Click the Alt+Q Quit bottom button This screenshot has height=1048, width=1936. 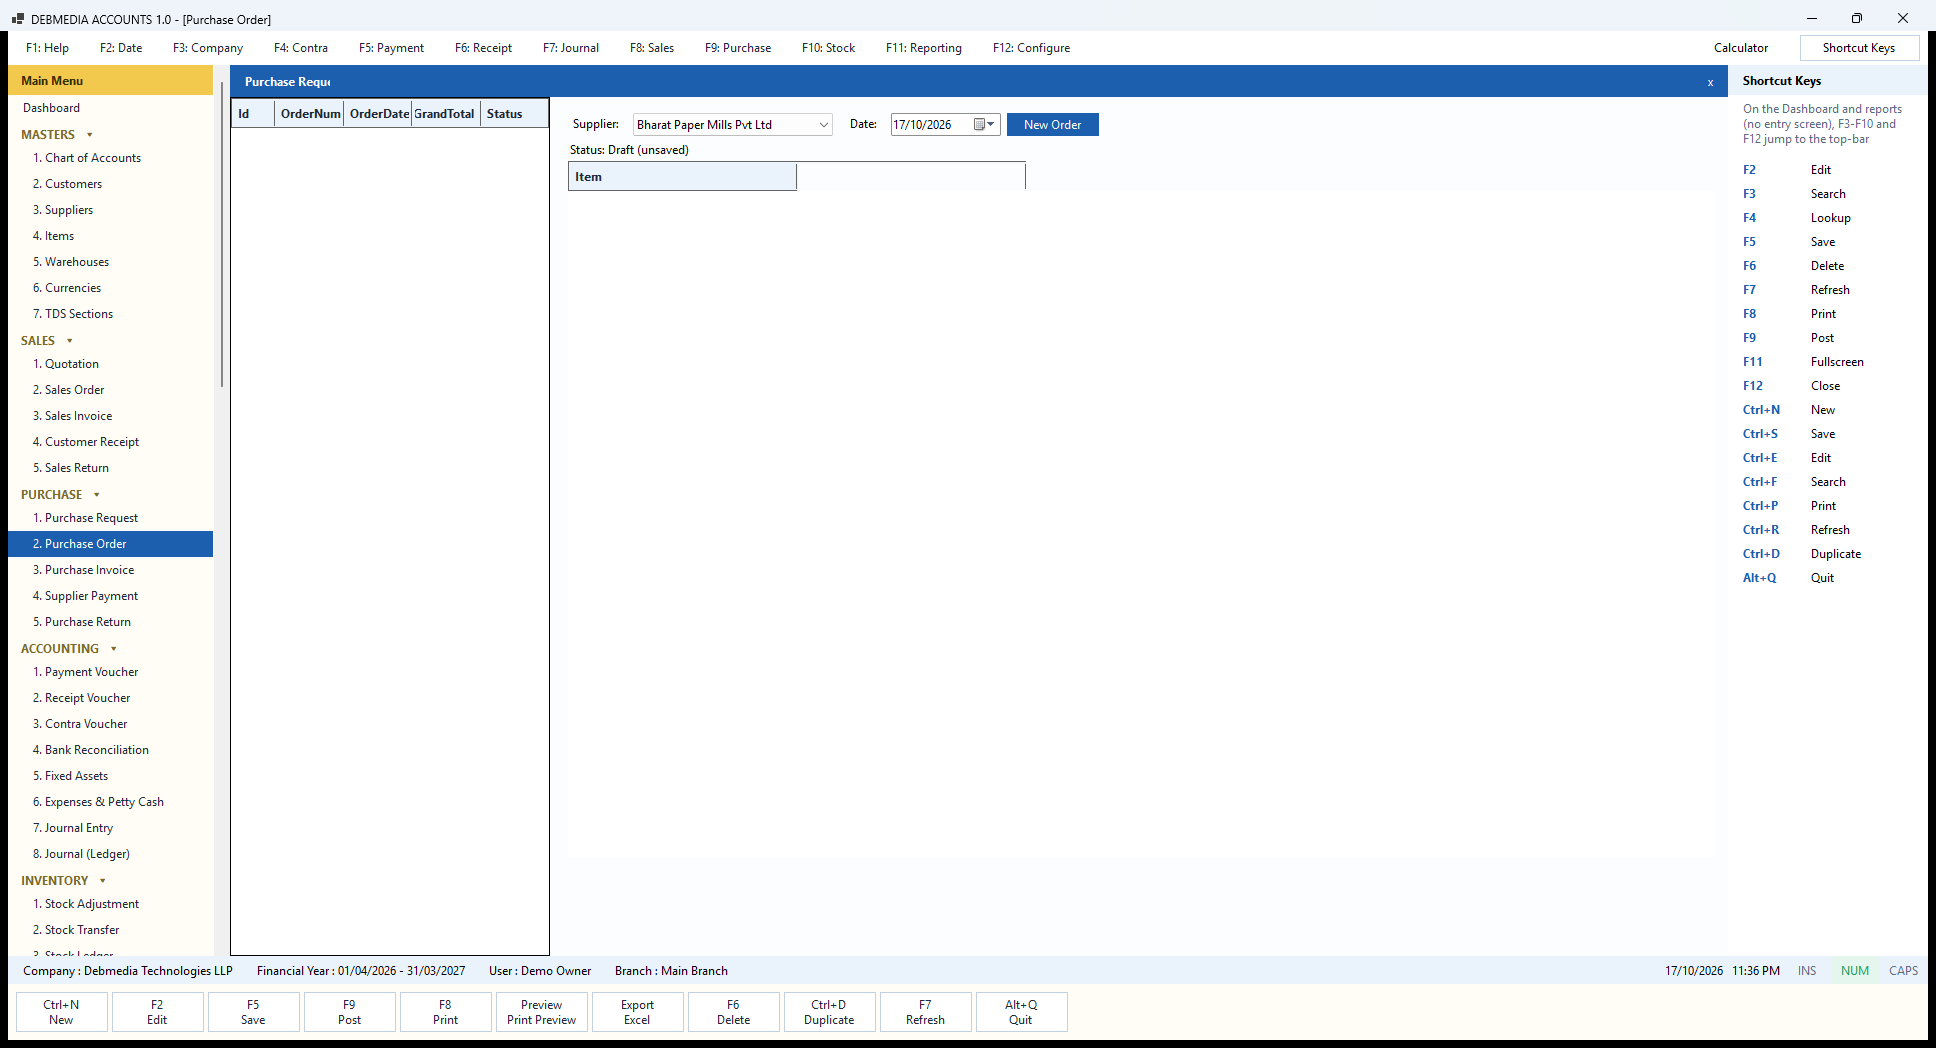[x=1021, y=1012]
